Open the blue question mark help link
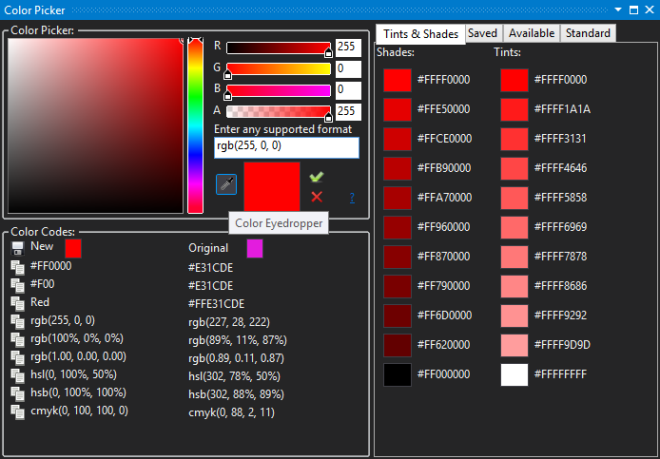This screenshot has width=660, height=459. 351,198
